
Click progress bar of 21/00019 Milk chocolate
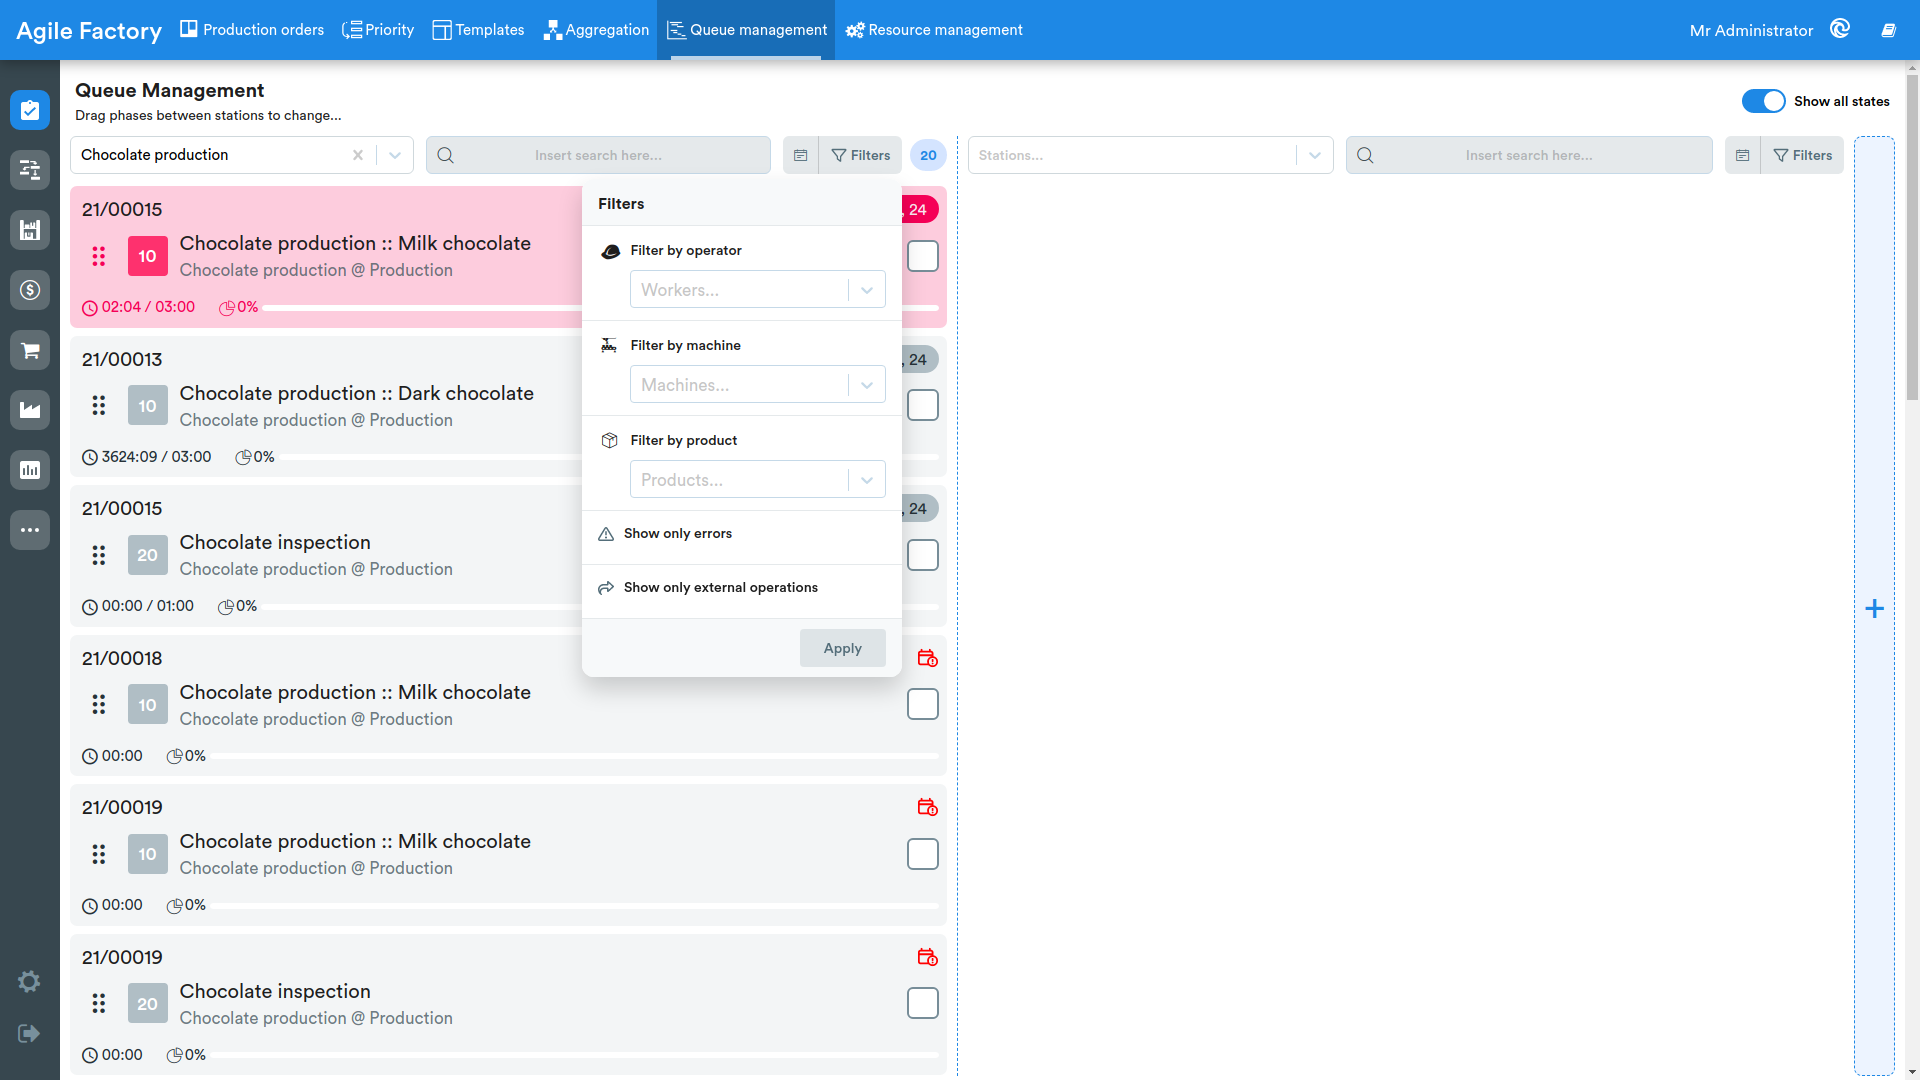(x=575, y=905)
